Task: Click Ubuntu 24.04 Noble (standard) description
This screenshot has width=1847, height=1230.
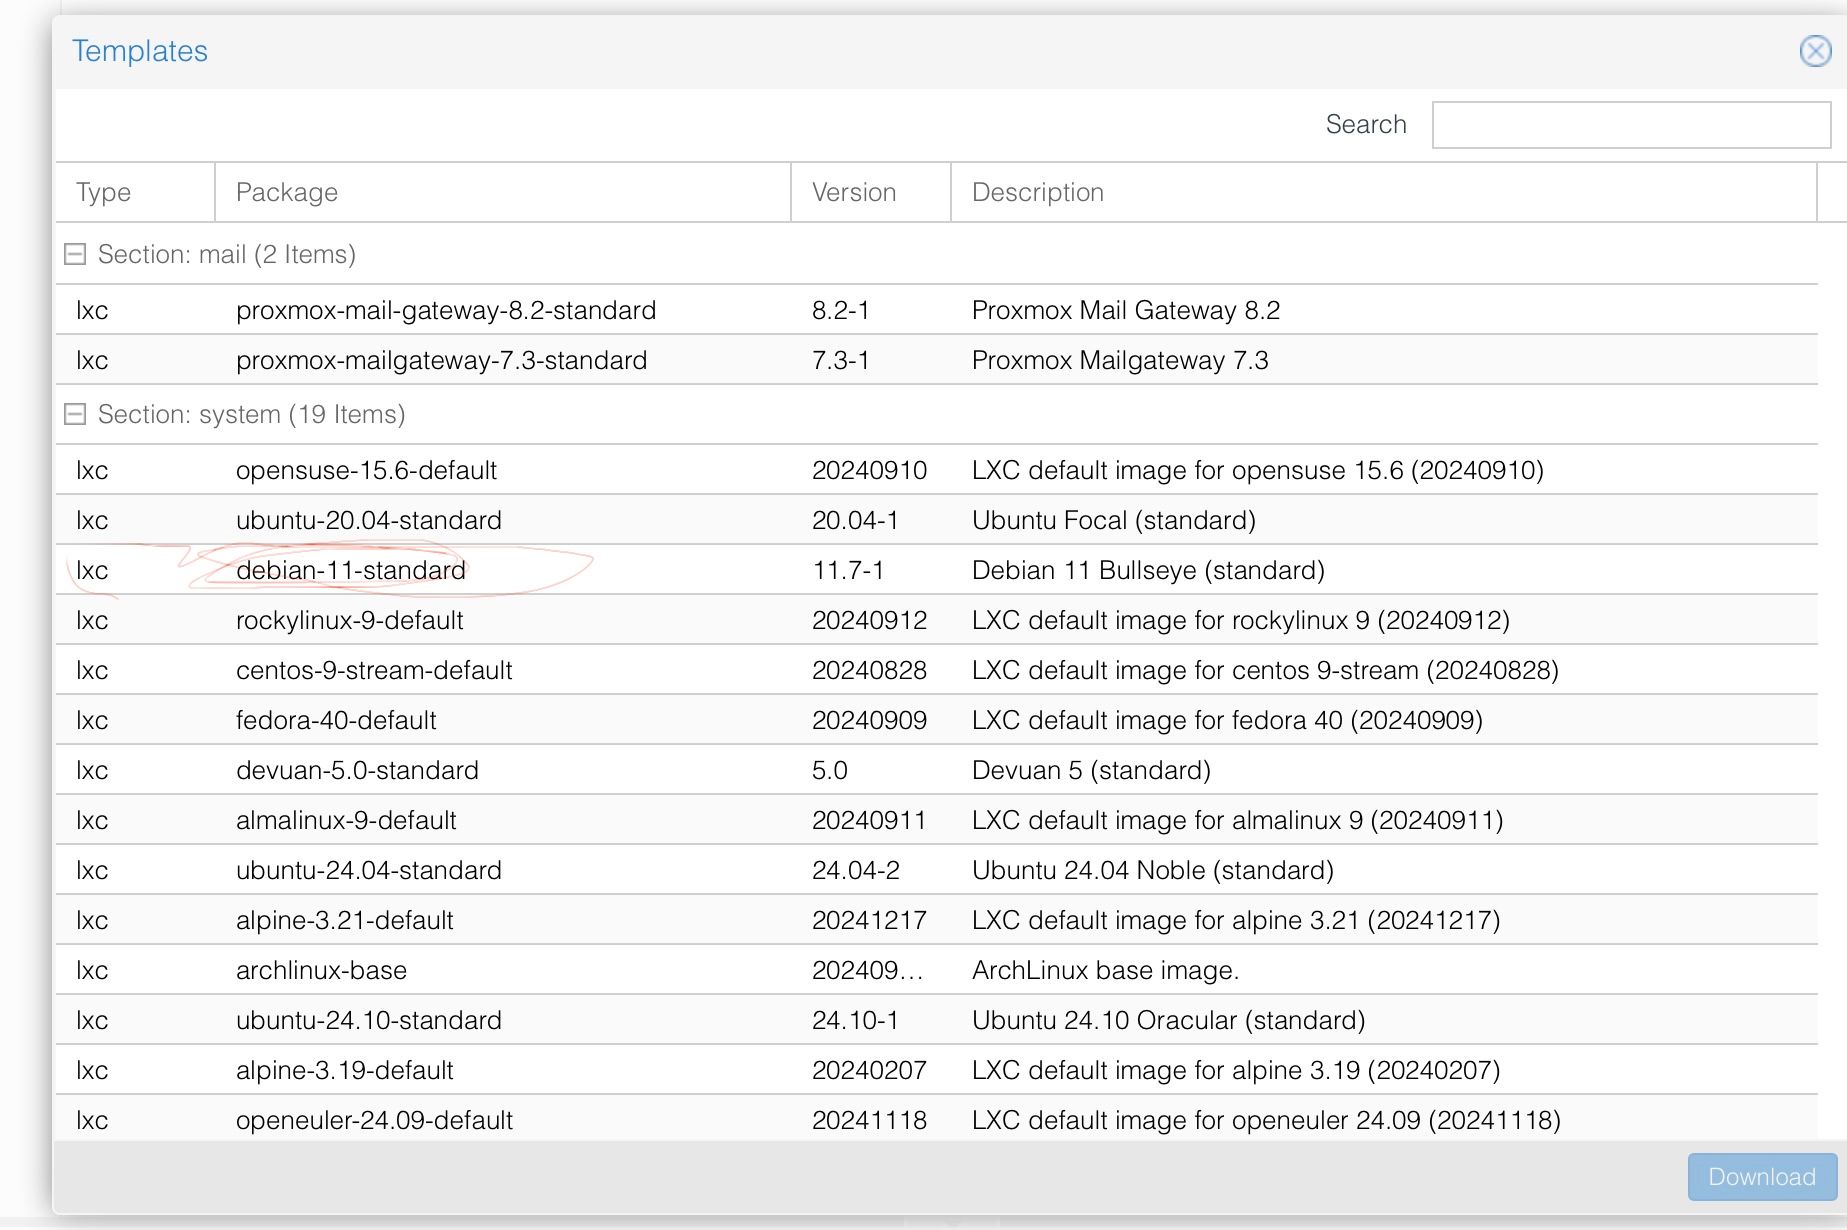Action: tap(1152, 870)
